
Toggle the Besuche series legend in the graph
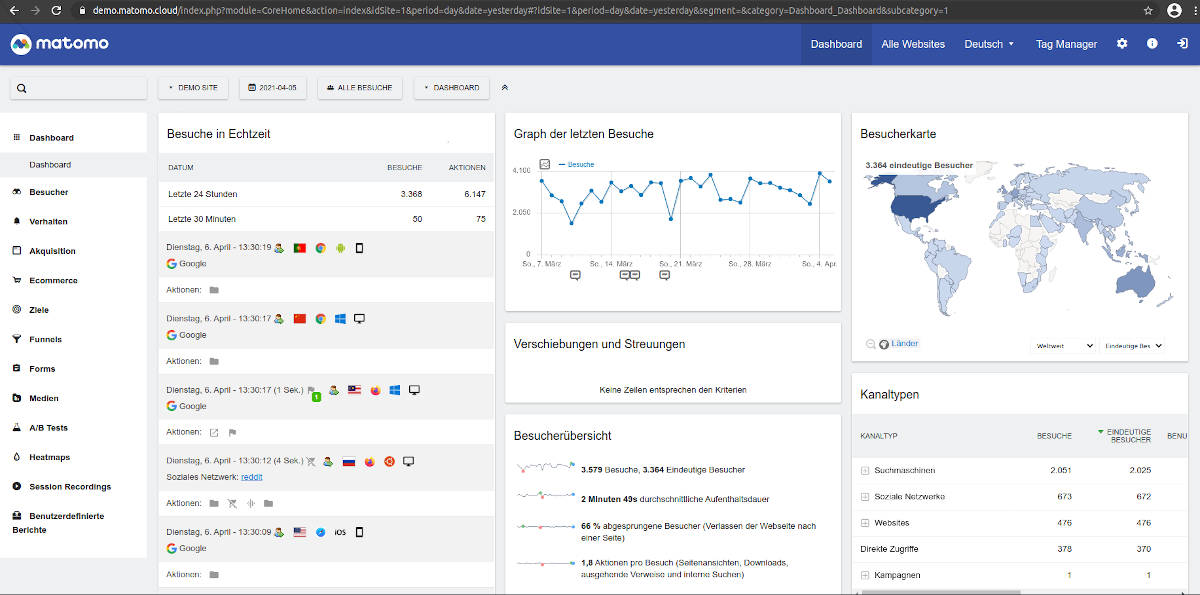(x=576, y=164)
